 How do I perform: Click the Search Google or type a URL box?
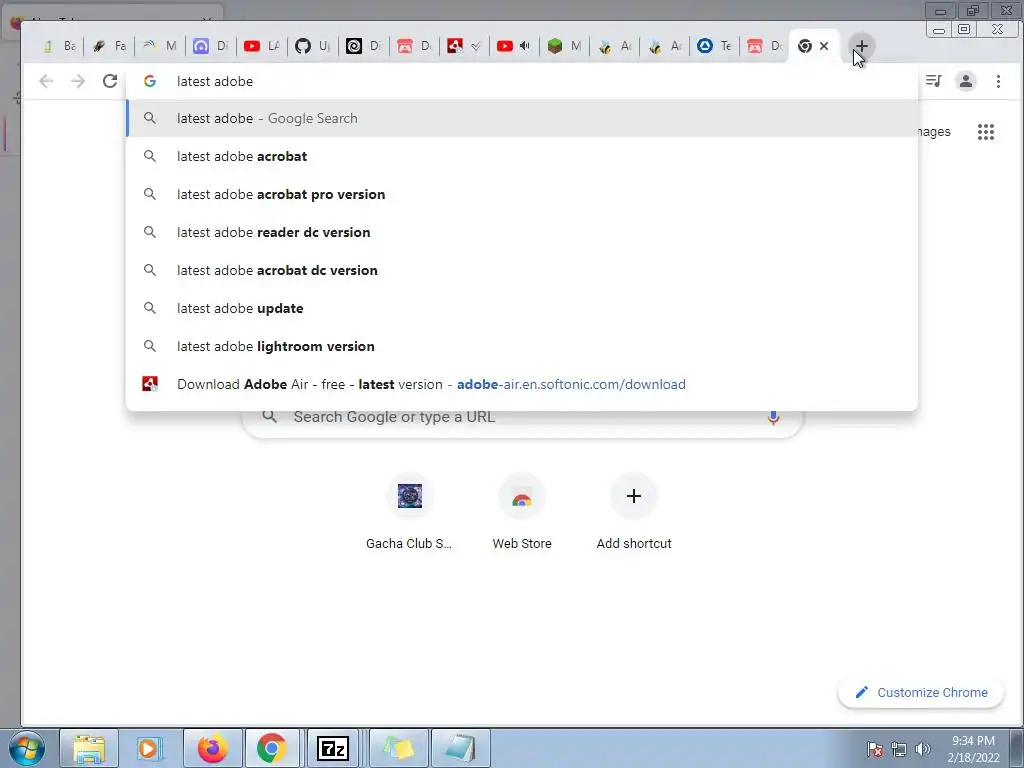click(522, 417)
